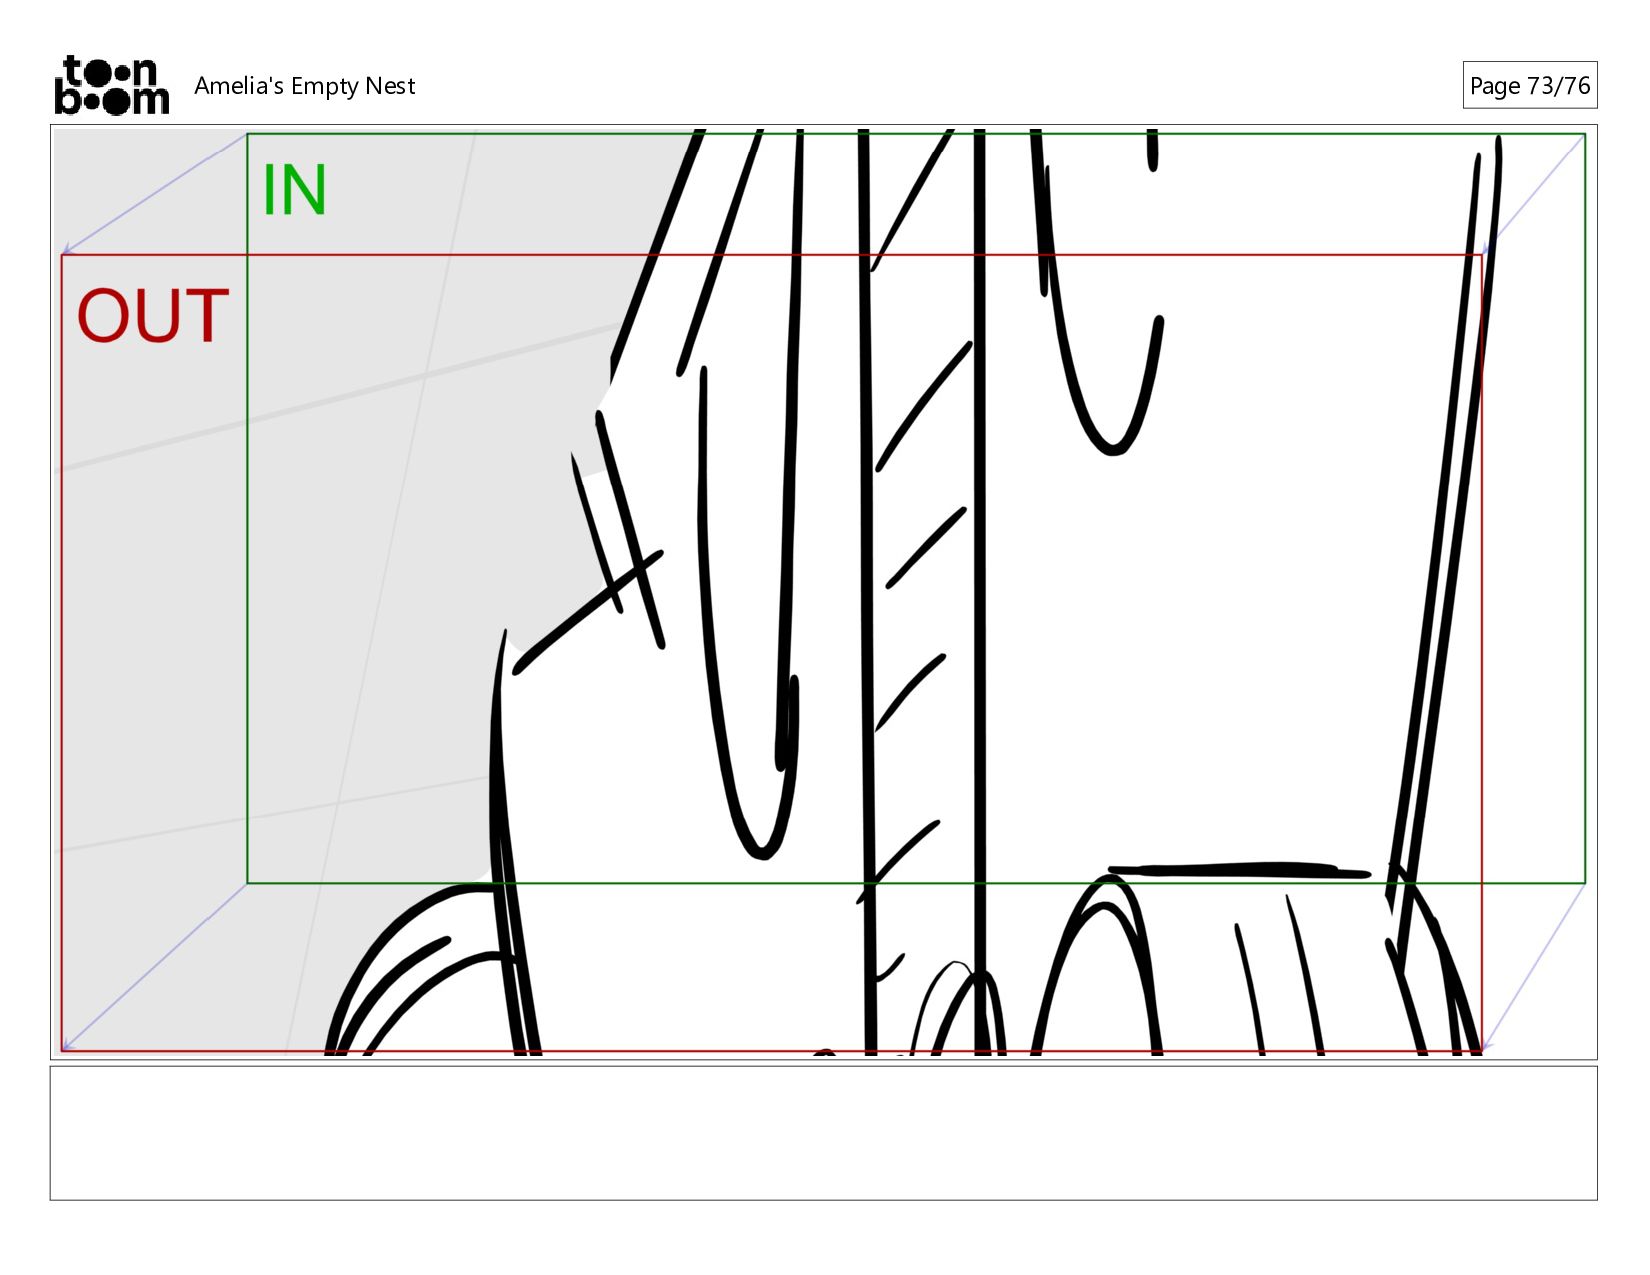Click the empty caption box below the panel

[823, 1133]
